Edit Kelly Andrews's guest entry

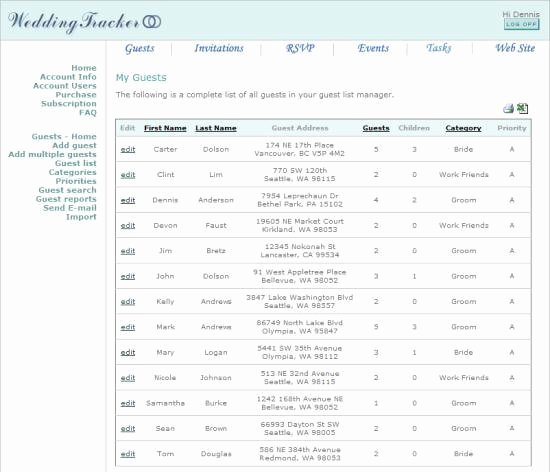[x=128, y=302]
